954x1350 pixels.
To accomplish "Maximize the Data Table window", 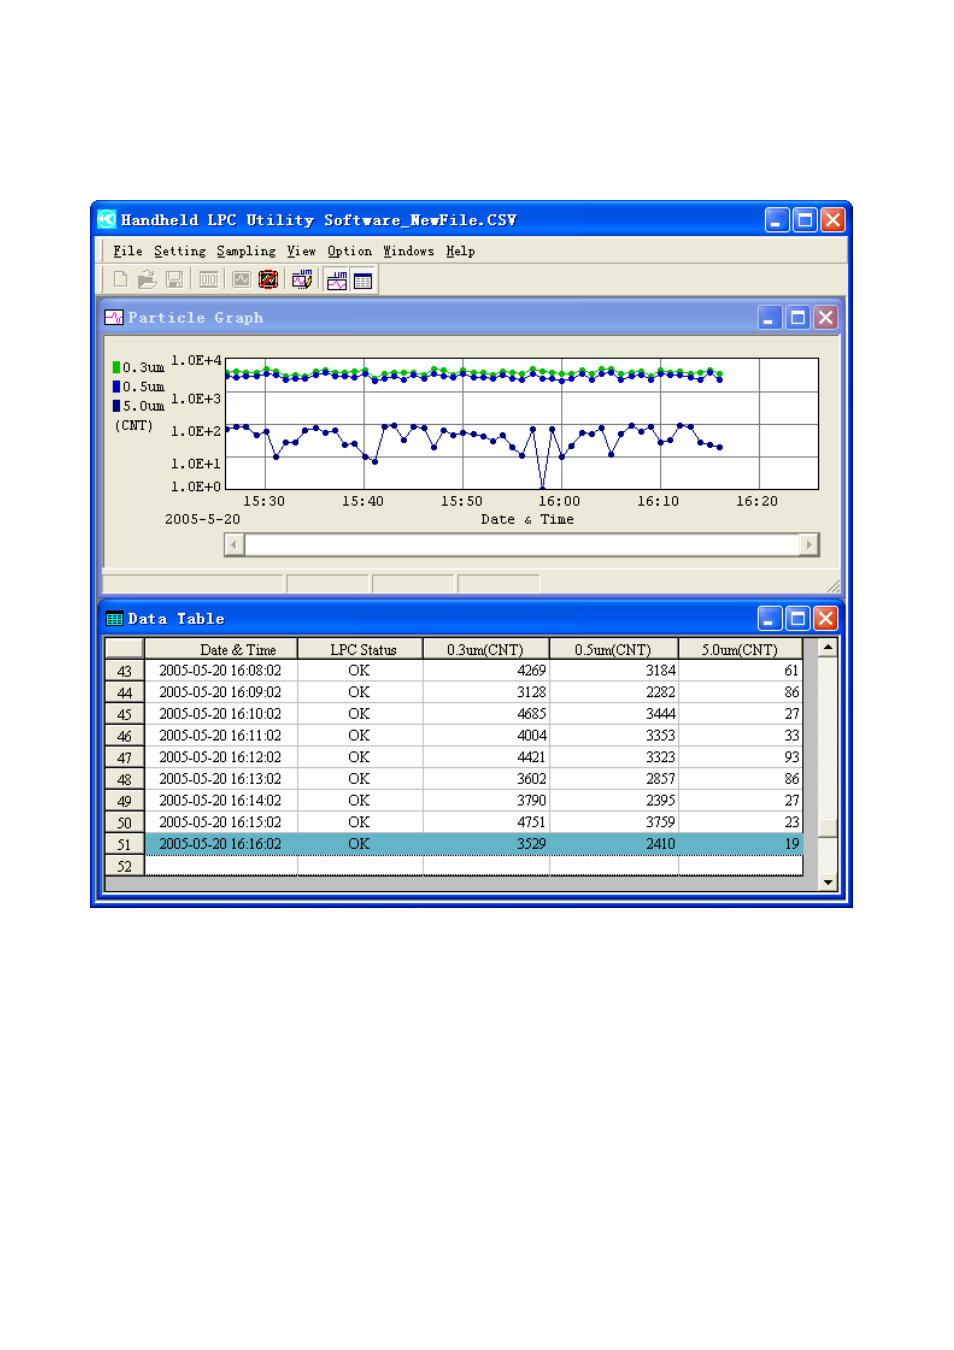I will tap(798, 619).
